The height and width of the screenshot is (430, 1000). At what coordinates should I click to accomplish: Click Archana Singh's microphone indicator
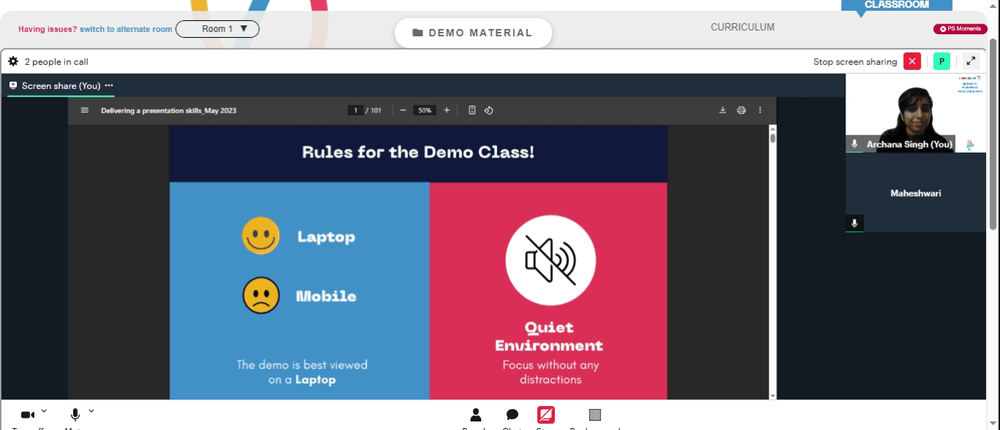[855, 144]
